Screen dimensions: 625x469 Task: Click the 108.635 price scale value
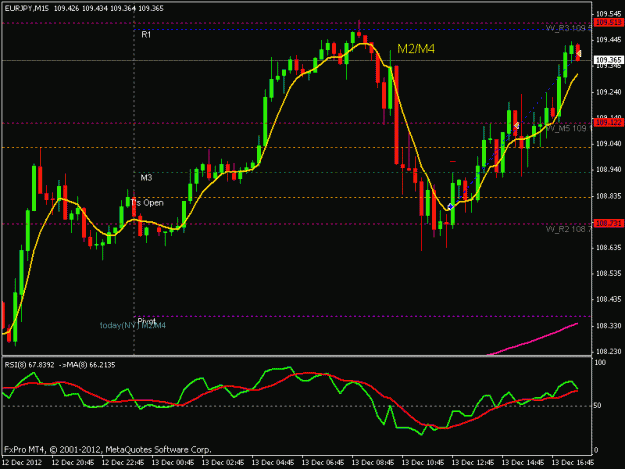coord(608,248)
